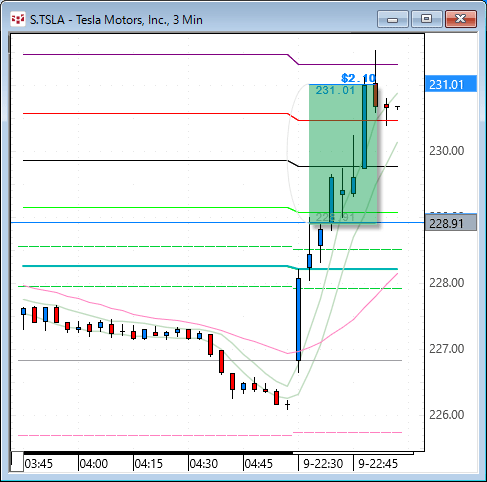Click the 04:30 time axis label
487x482 pixels.
[x=204, y=464]
